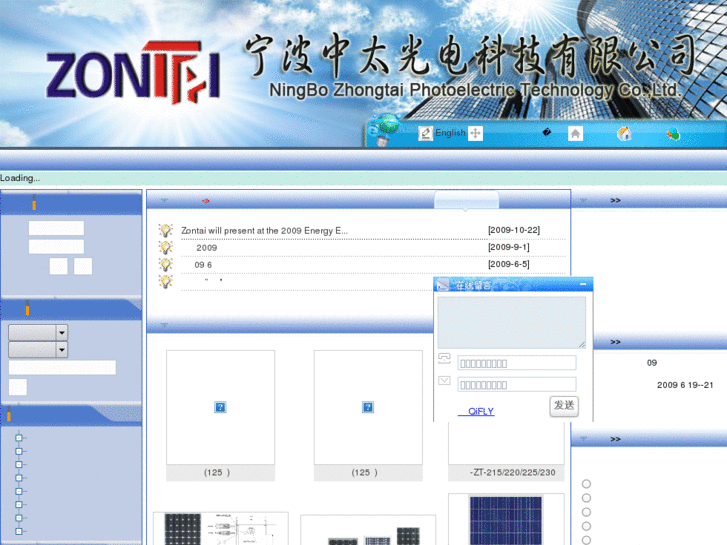This screenshot has width=727, height=545.
Task: Select the second radio option in poll
Action: (587, 498)
